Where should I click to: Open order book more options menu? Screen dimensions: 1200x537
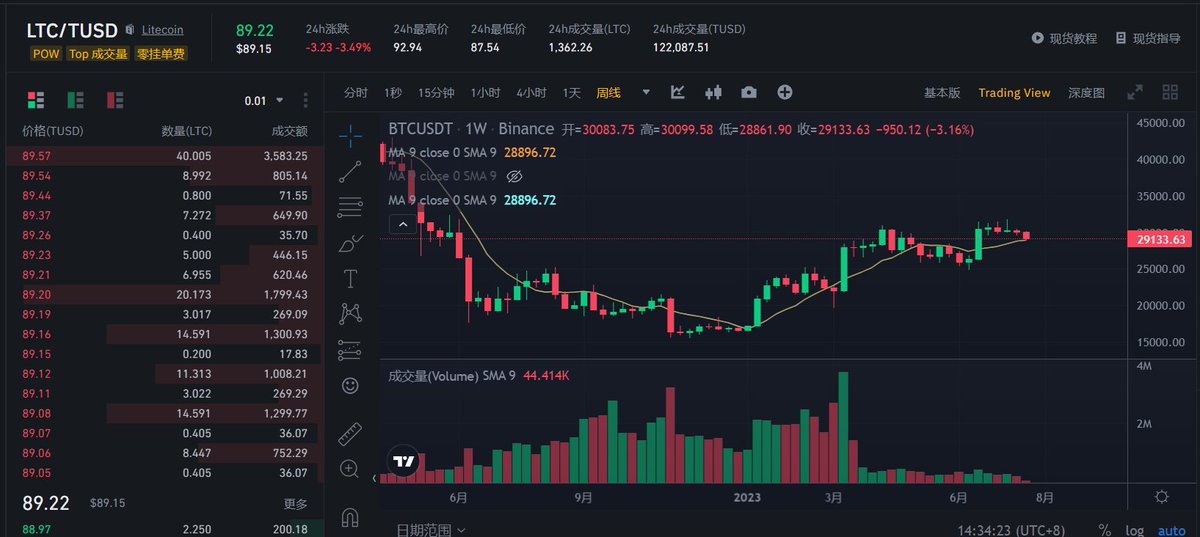(x=306, y=100)
